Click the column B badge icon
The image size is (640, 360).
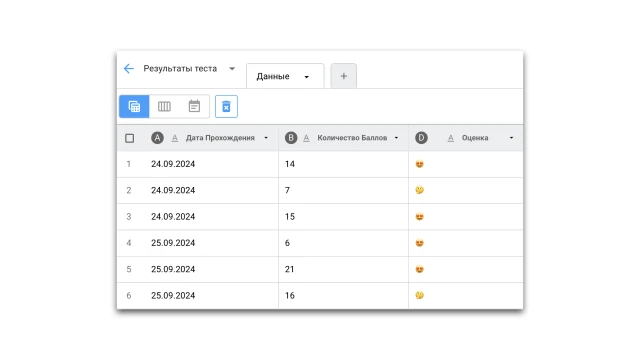click(291, 138)
